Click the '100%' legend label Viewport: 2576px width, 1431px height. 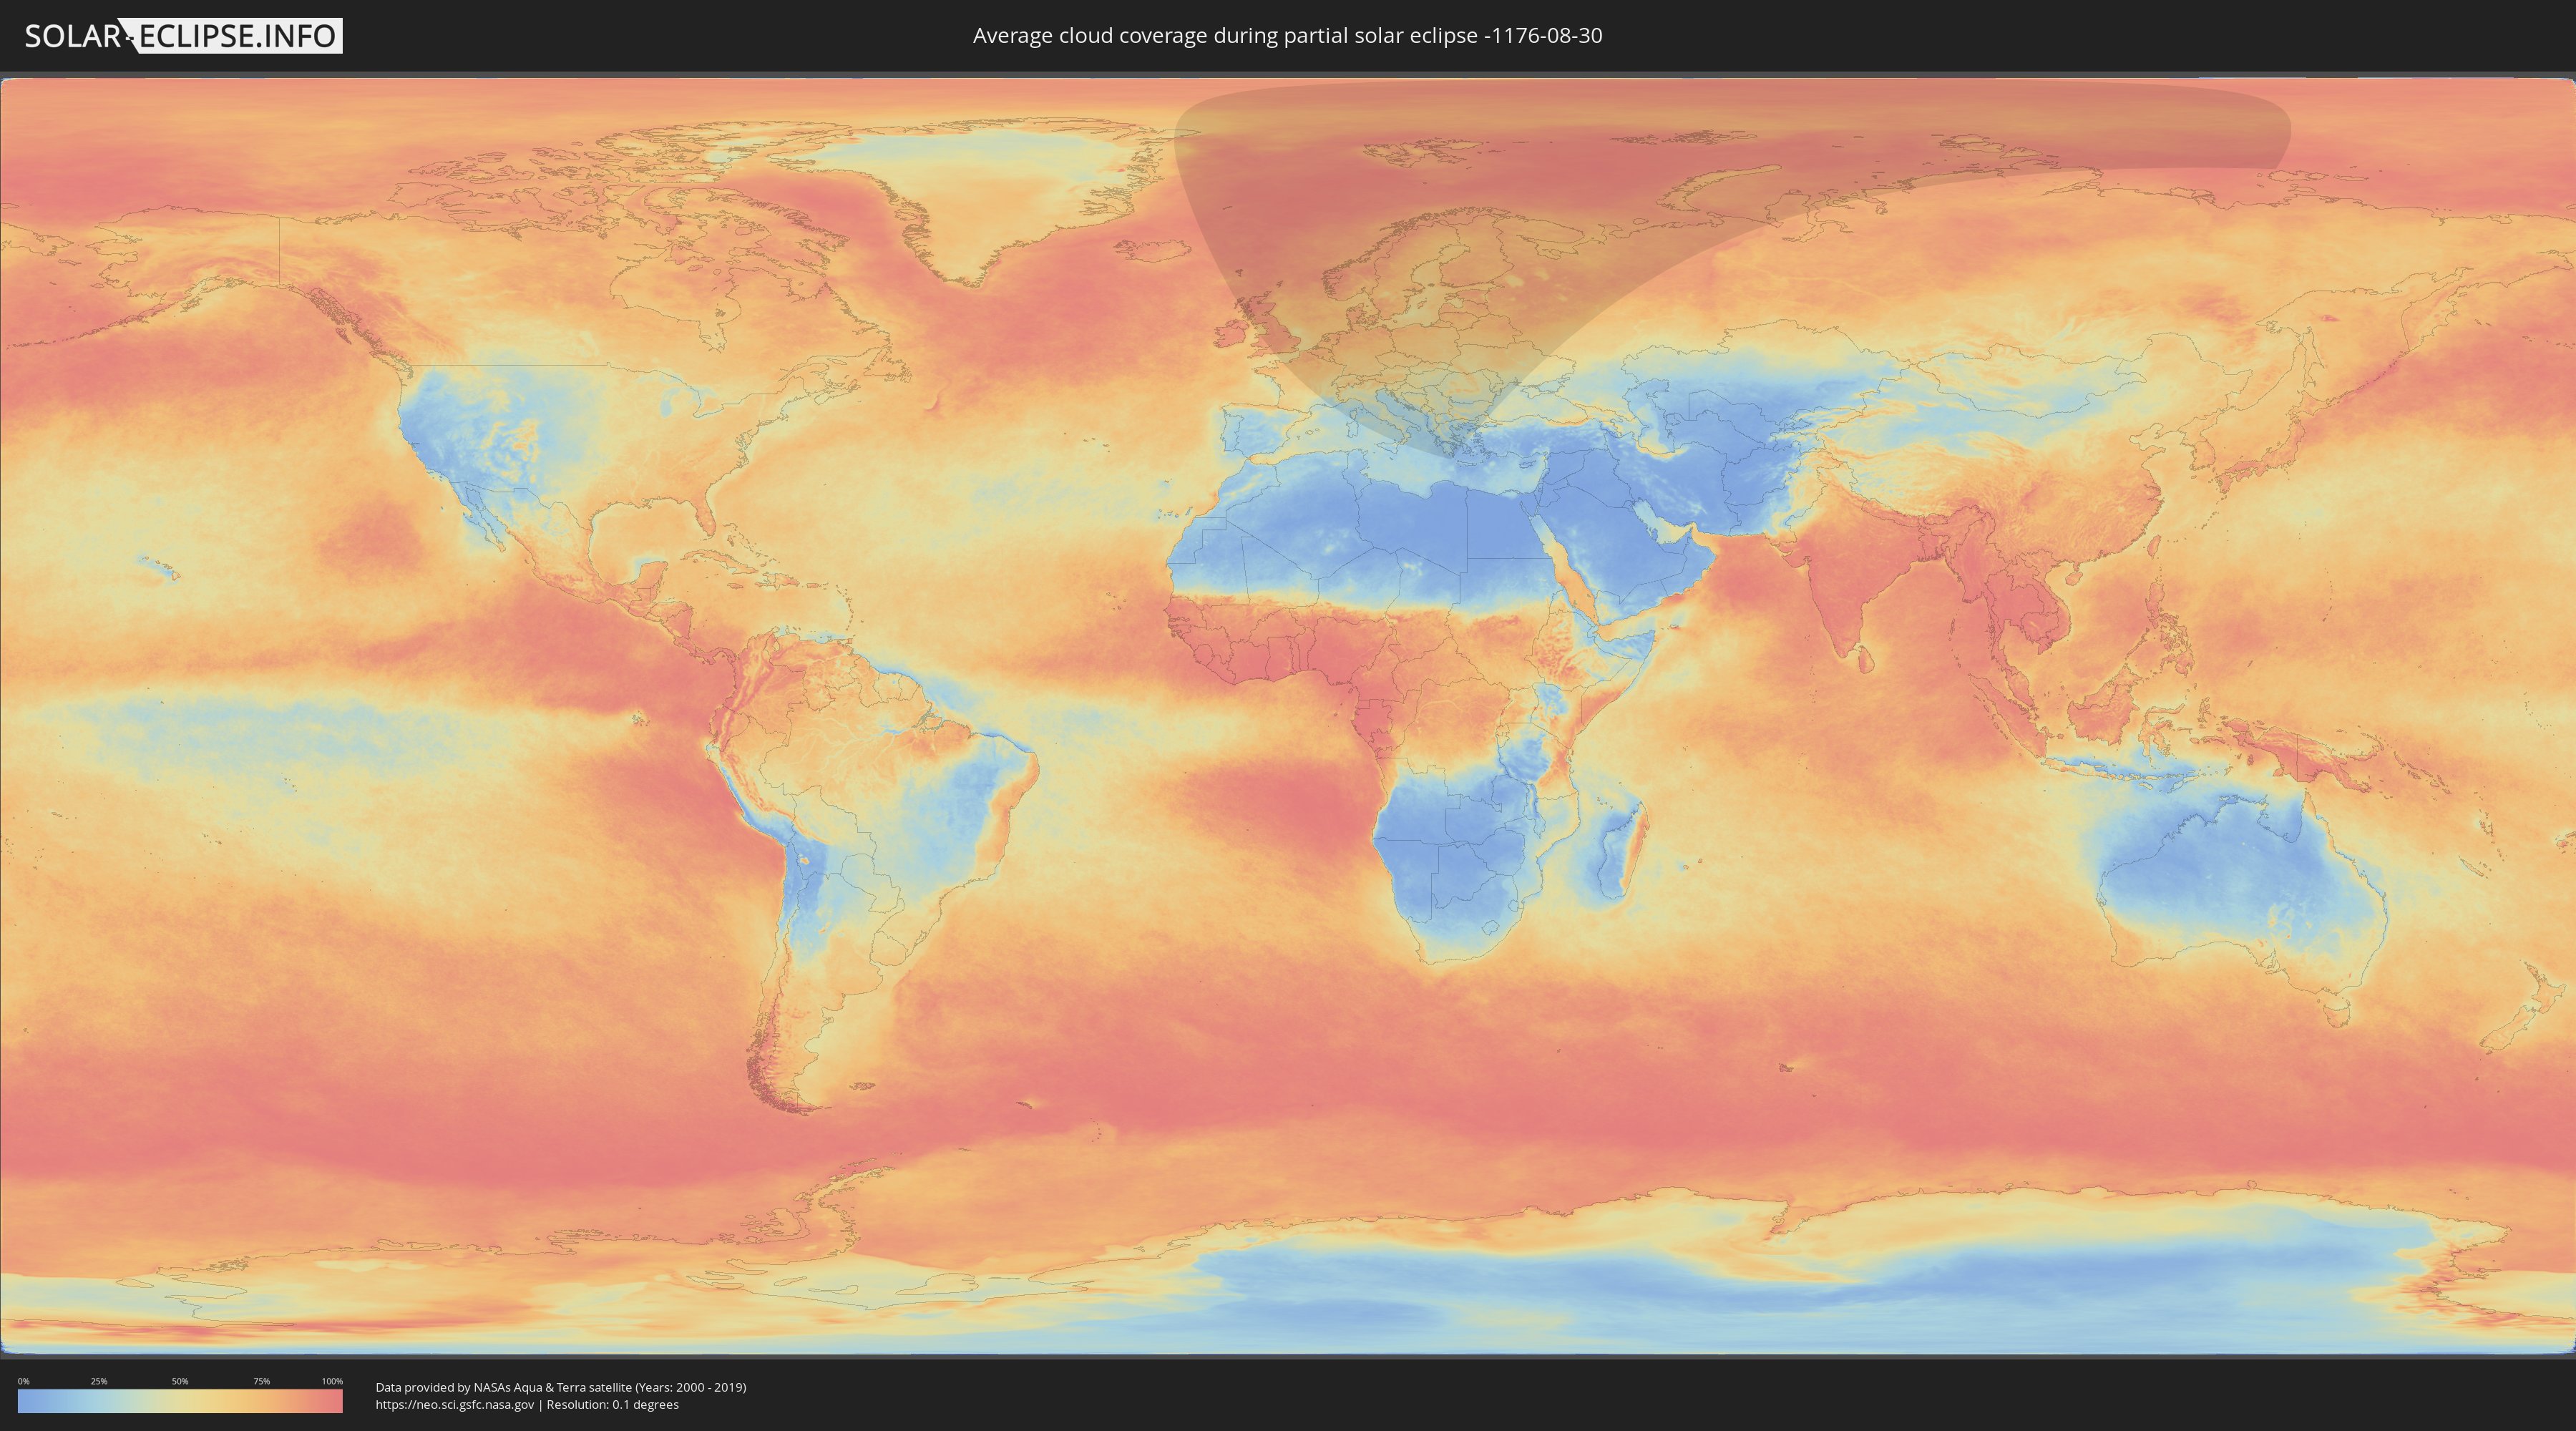pos(332,1381)
